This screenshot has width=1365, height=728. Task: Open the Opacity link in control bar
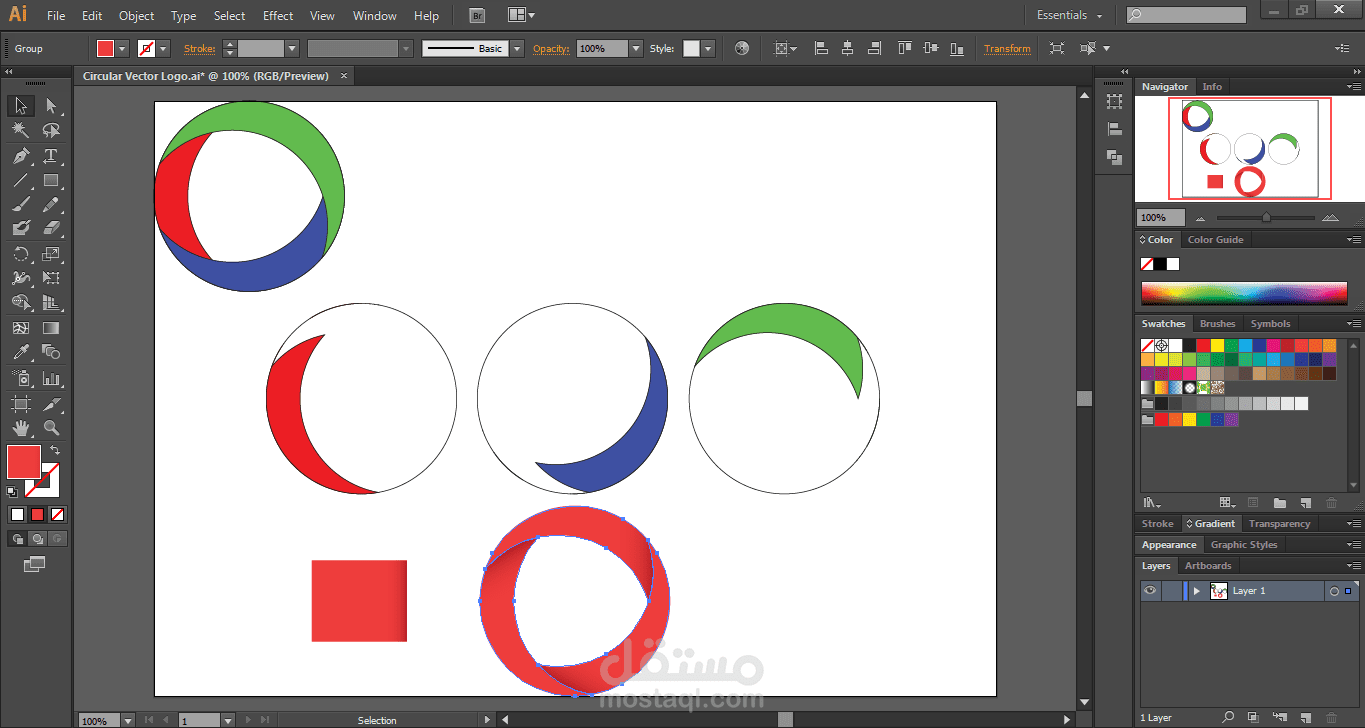pos(551,48)
